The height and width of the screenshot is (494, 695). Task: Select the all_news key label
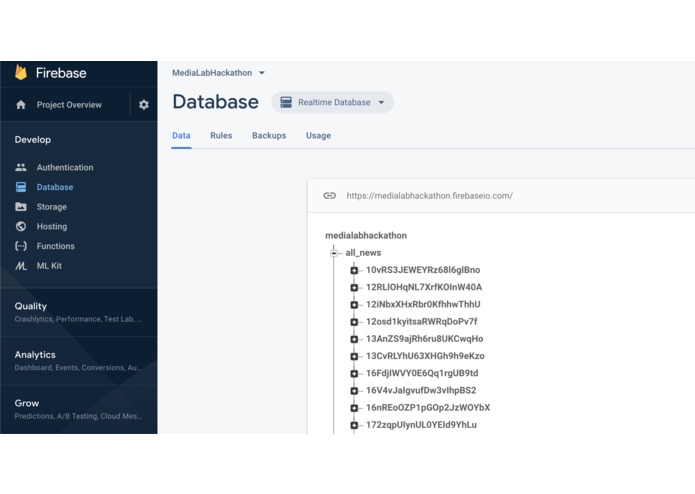363,253
